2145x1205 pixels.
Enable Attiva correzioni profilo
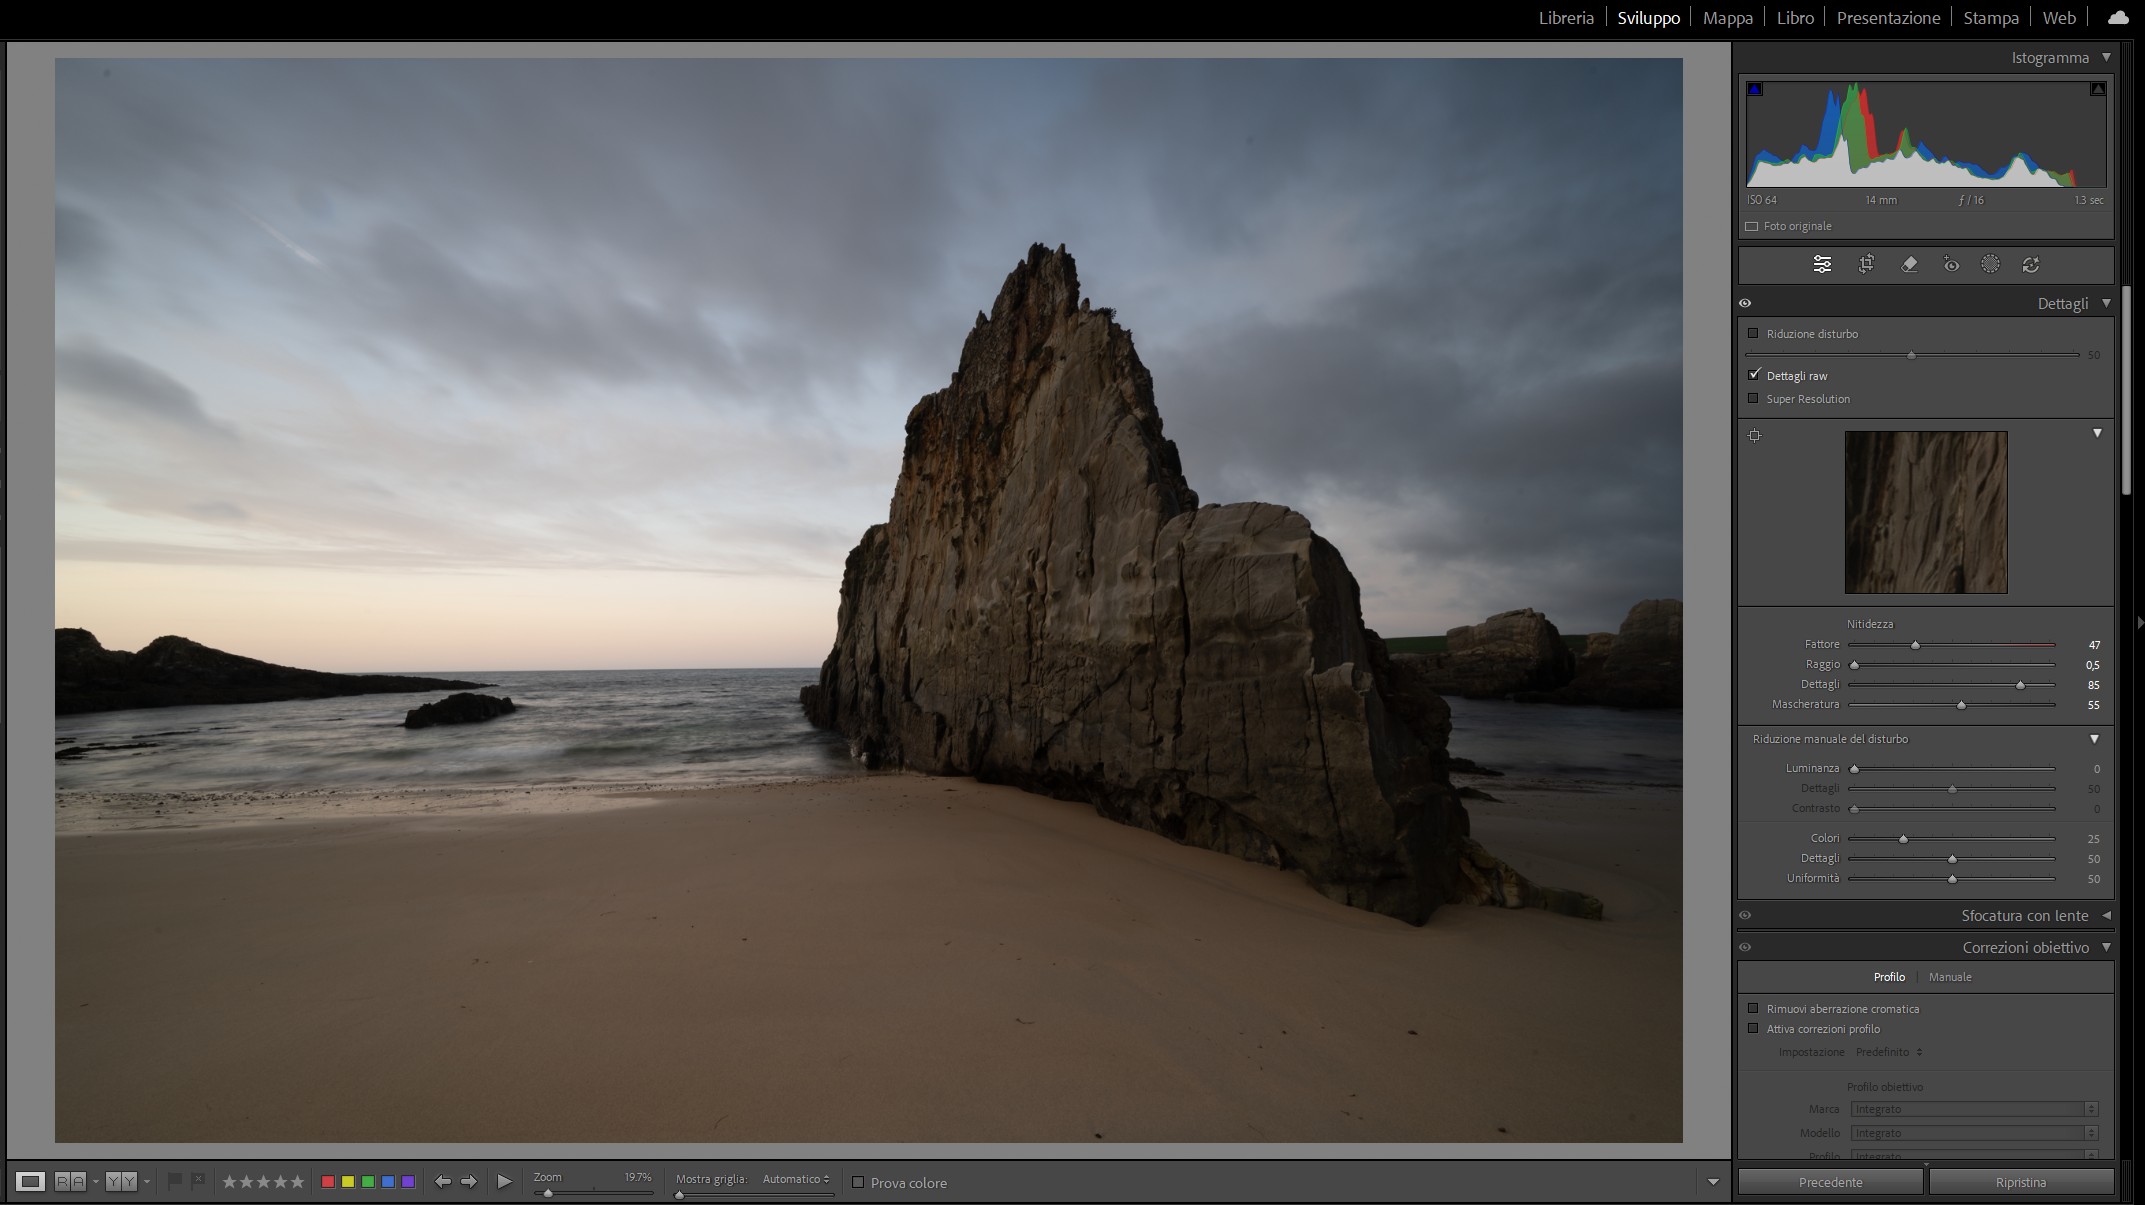[x=1753, y=1029]
